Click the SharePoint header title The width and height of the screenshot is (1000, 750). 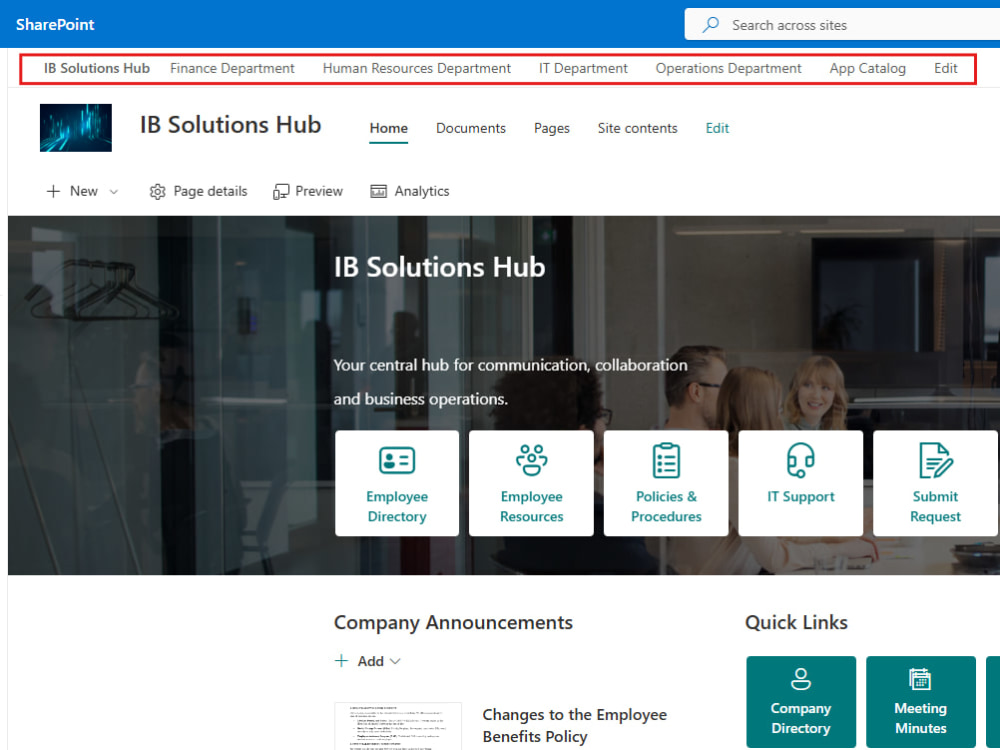click(55, 24)
